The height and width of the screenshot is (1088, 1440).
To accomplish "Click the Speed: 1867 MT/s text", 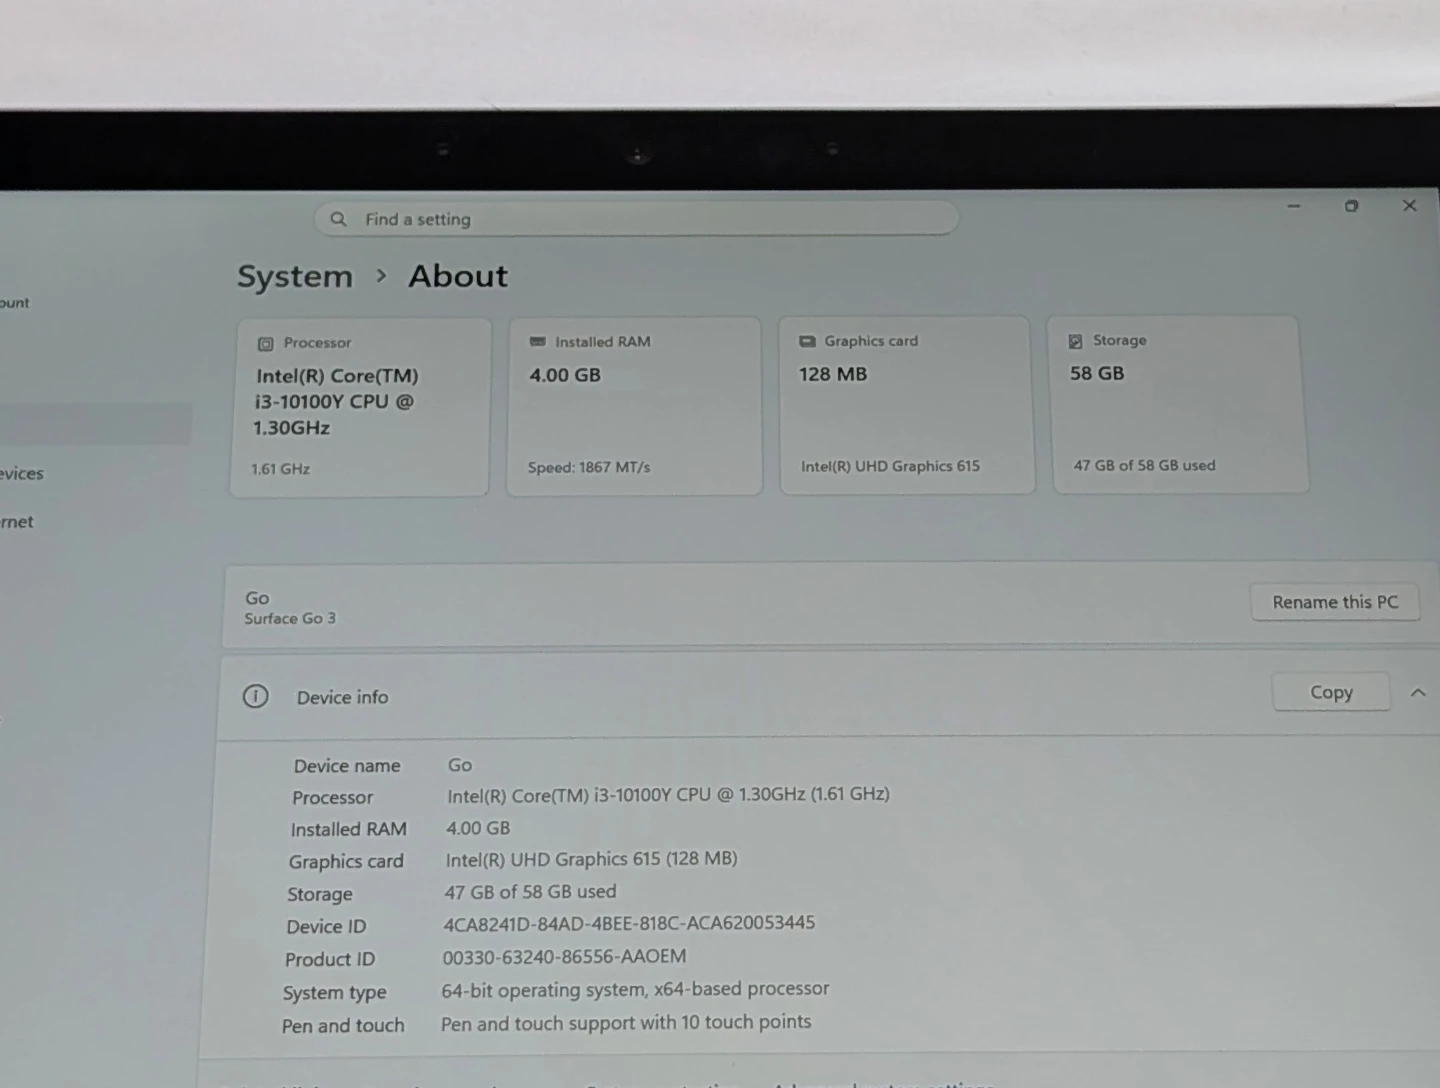I will point(589,468).
